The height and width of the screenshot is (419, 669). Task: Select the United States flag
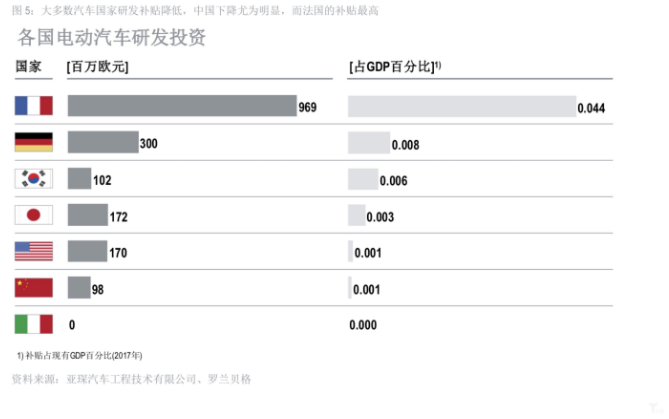point(34,251)
